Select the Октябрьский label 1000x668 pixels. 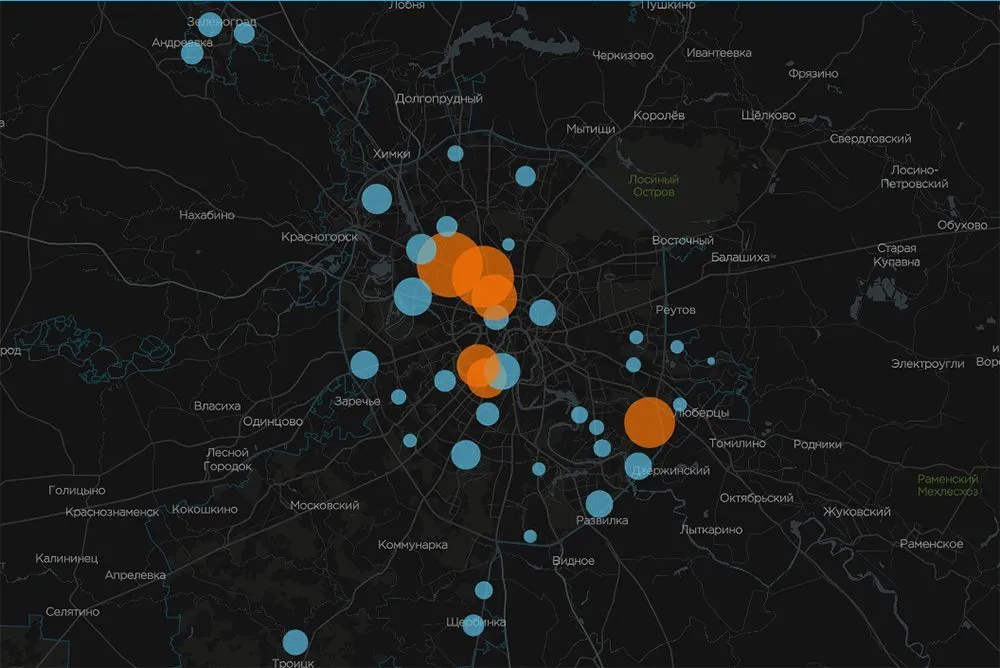pyautogui.click(x=756, y=498)
